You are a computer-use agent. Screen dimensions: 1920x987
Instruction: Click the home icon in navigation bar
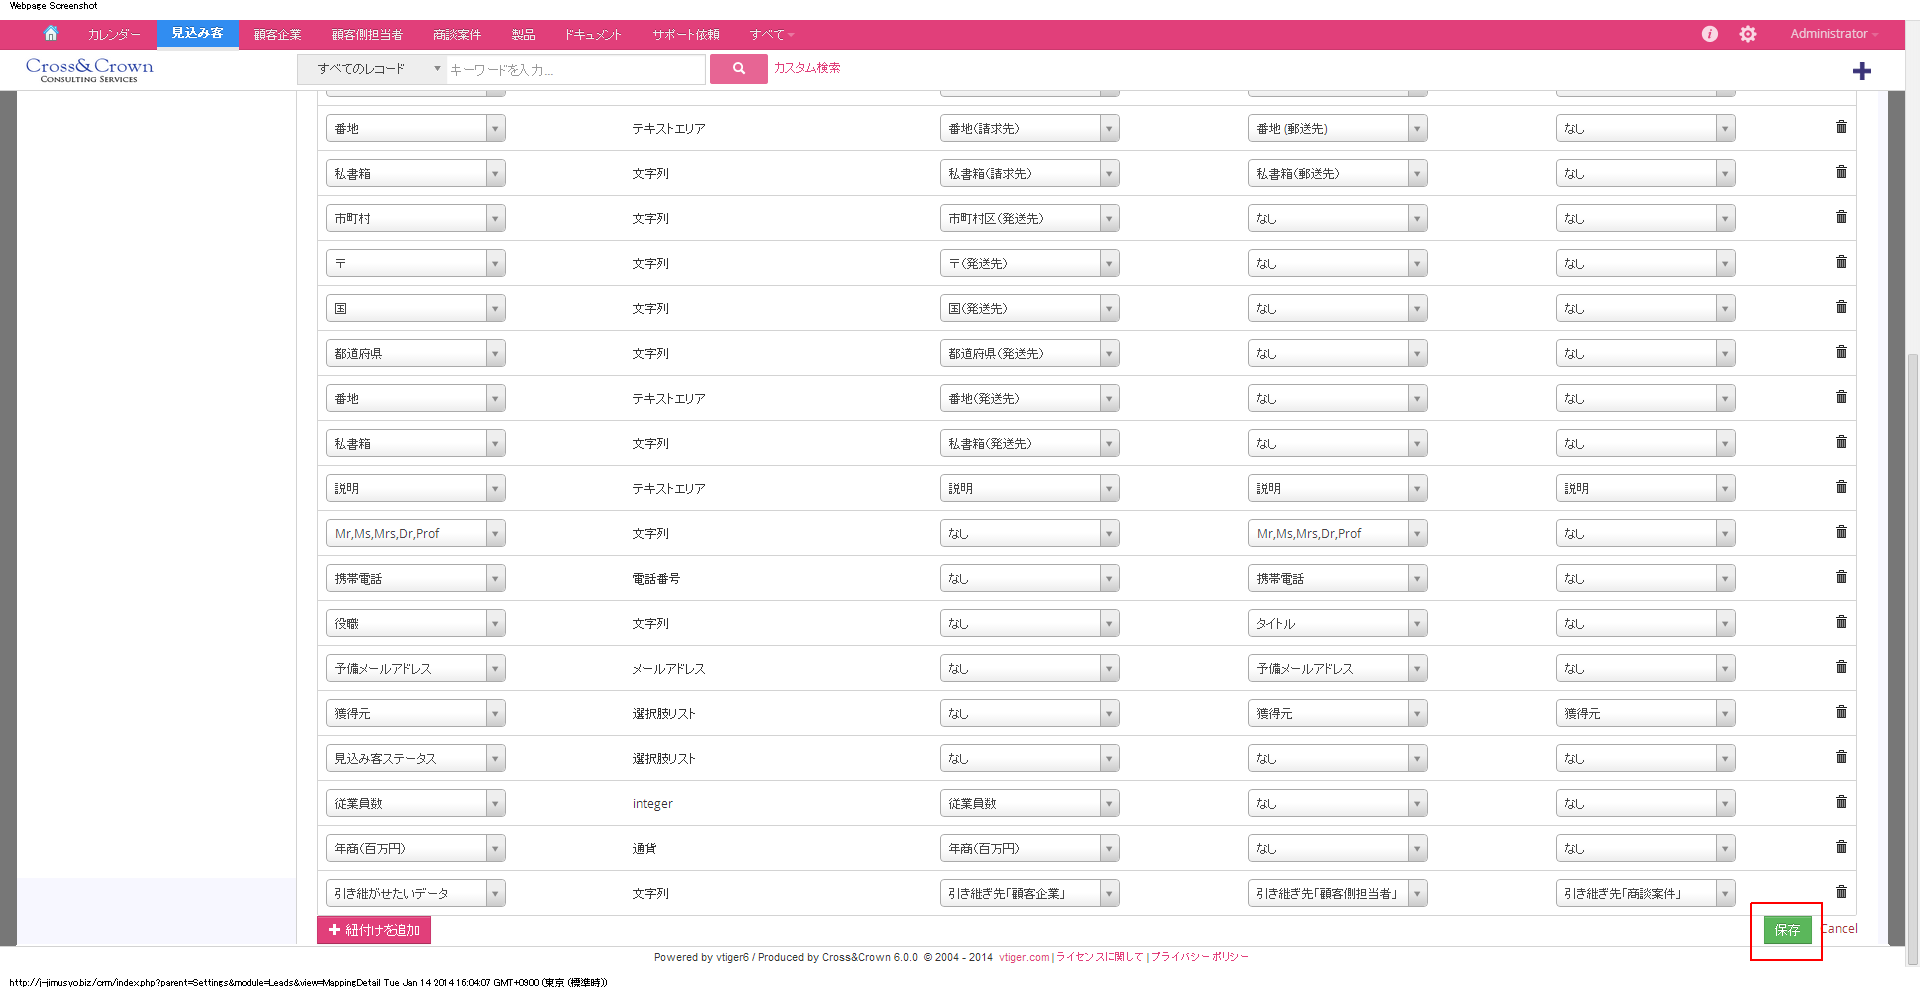[x=51, y=34]
